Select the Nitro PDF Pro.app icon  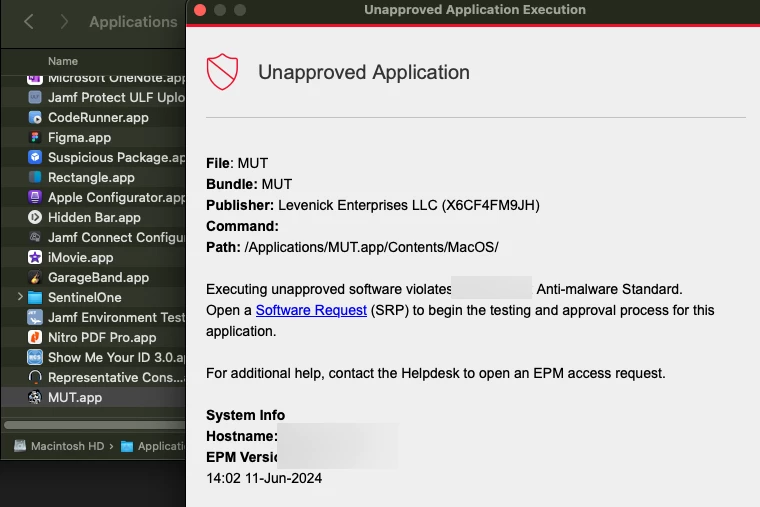34,337
